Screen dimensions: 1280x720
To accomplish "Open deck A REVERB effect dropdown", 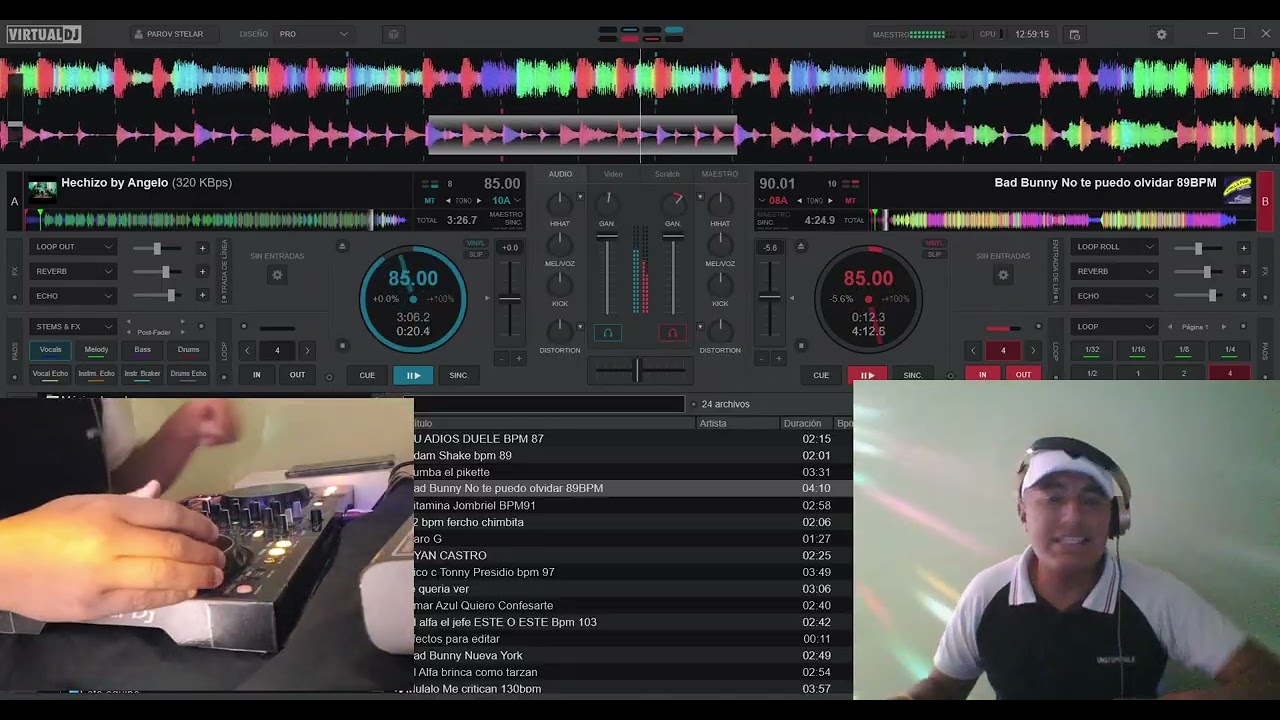I will coord(74,271).
